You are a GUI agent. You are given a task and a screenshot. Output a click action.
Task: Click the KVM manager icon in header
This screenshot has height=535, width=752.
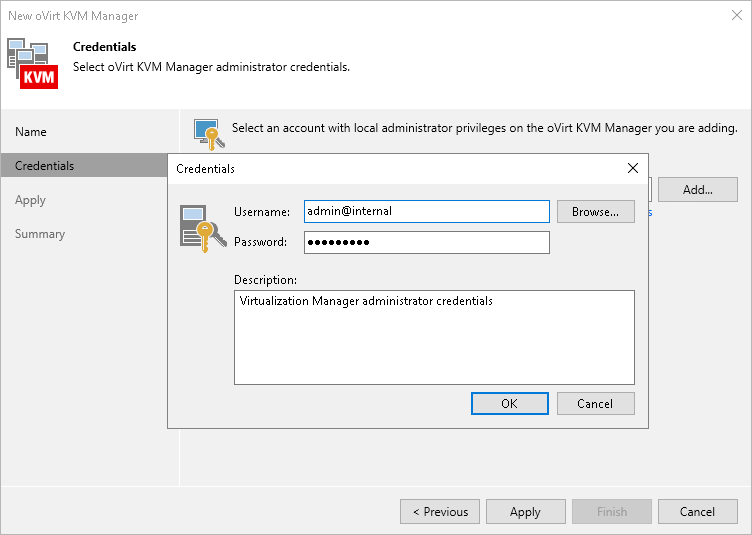(x=33, y=62)
